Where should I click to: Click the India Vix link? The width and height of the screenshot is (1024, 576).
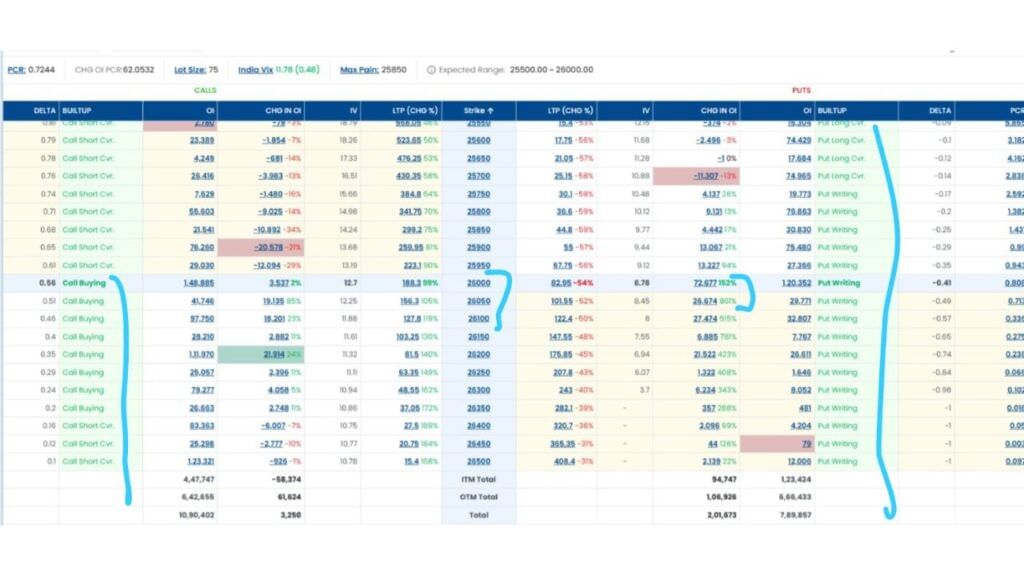click(255, 70)
